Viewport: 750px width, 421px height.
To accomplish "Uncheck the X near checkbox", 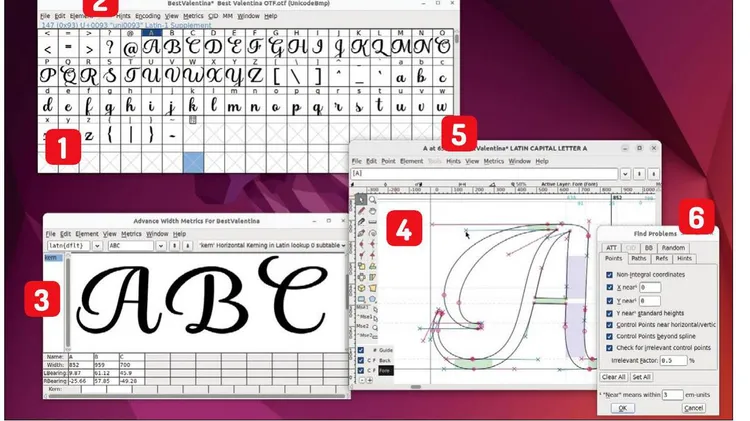I will [x=609, y=288].
